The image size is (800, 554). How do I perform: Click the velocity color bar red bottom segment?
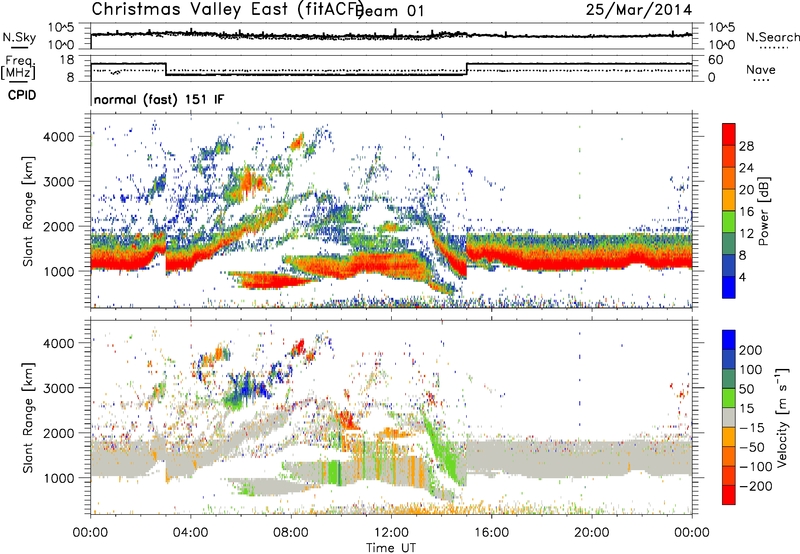[729, 494]
